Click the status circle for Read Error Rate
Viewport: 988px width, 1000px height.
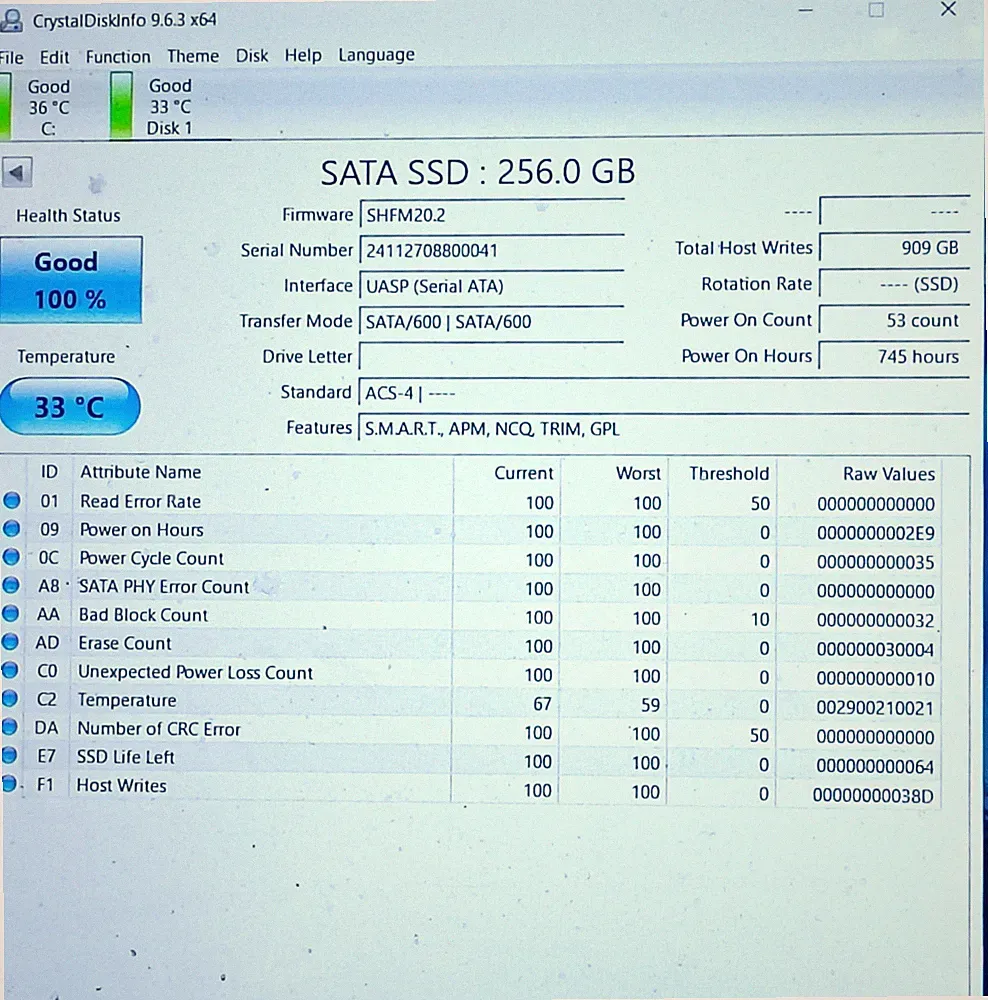(11, 501)
